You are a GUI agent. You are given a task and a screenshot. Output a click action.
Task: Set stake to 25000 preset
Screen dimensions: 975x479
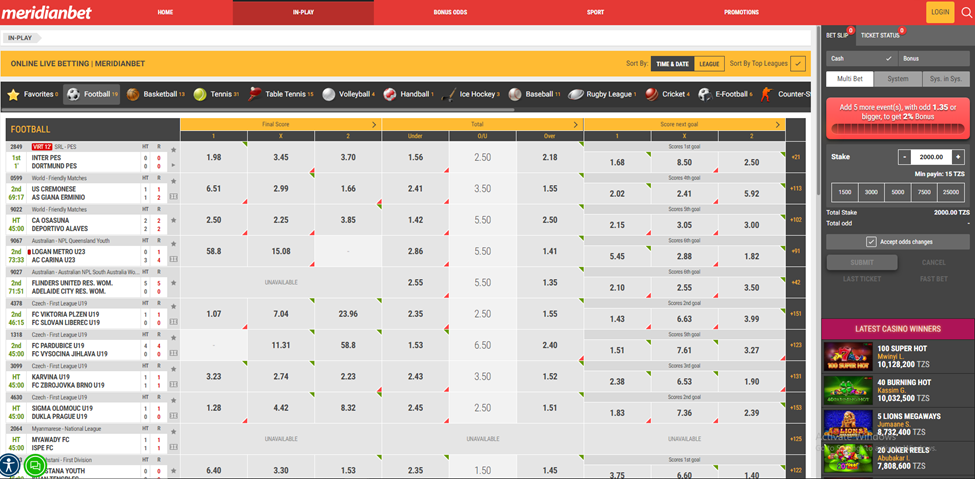[950, 193]
